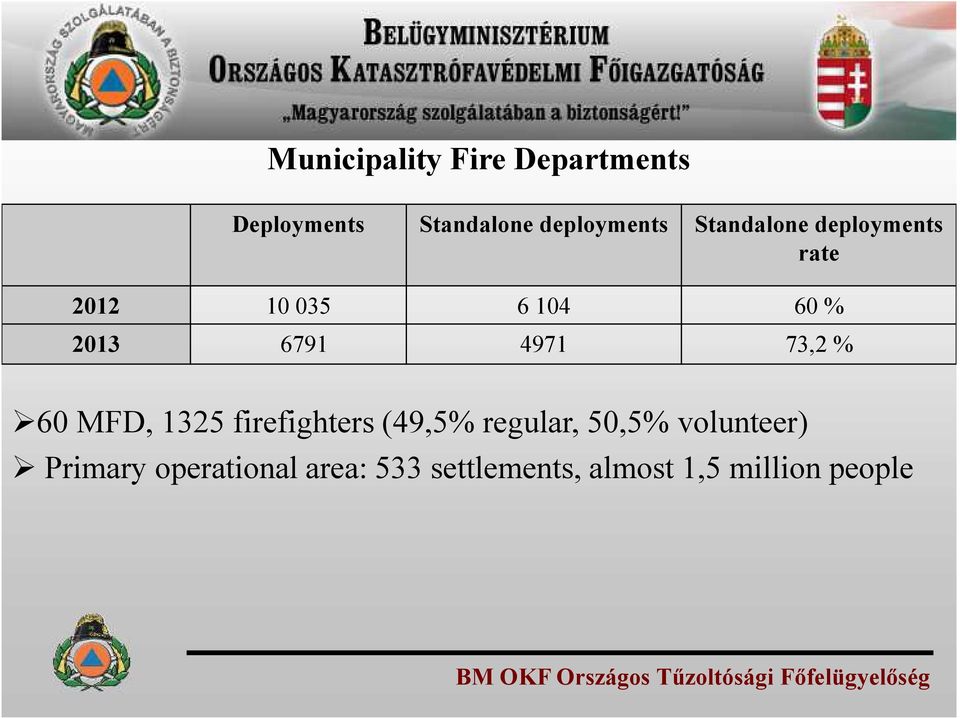The height and width of the screenshot is (718, 960).
Task: Select the '60 %' rate cell
Action: pyautogui.click(x=819, y=305)
